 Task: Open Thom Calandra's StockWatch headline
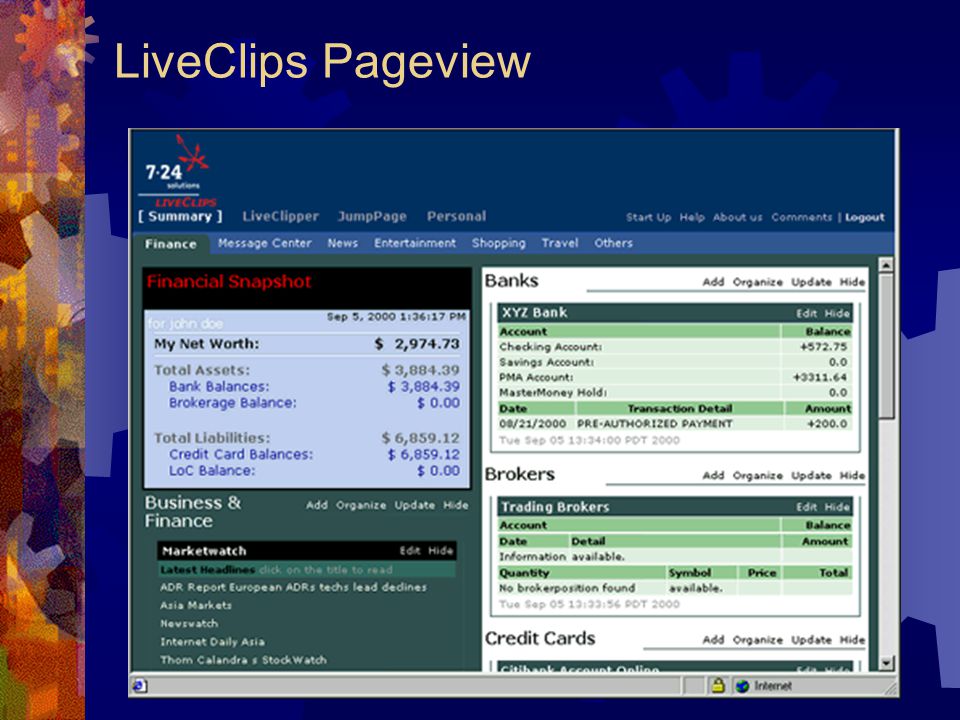coord(243,660)
